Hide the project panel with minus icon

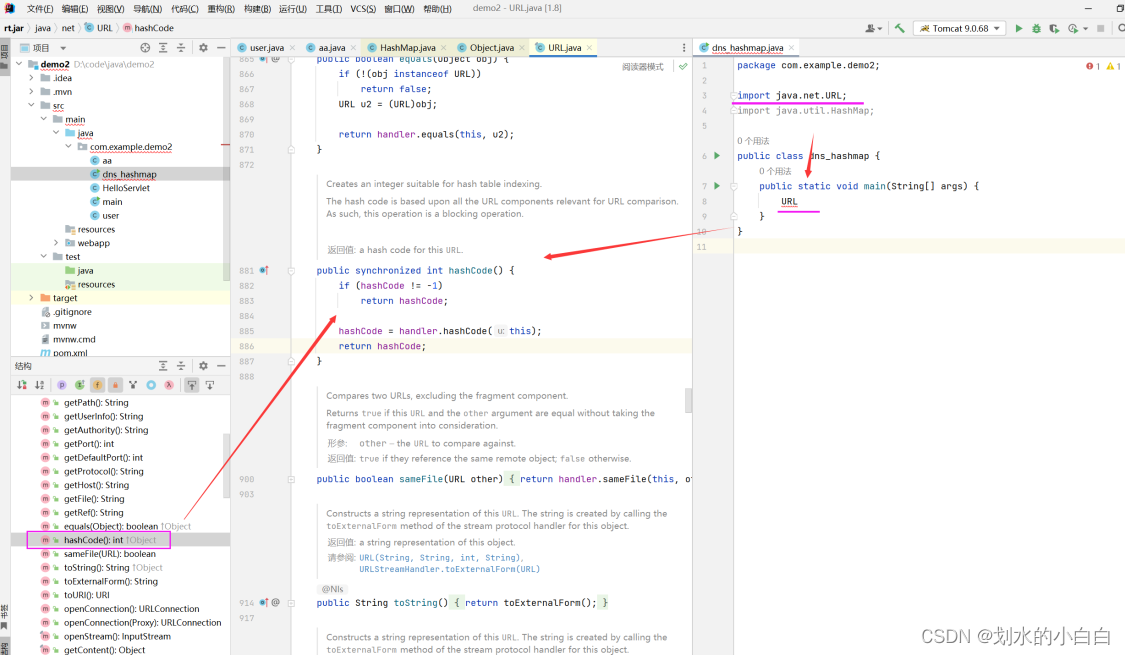tap(221, 47)
